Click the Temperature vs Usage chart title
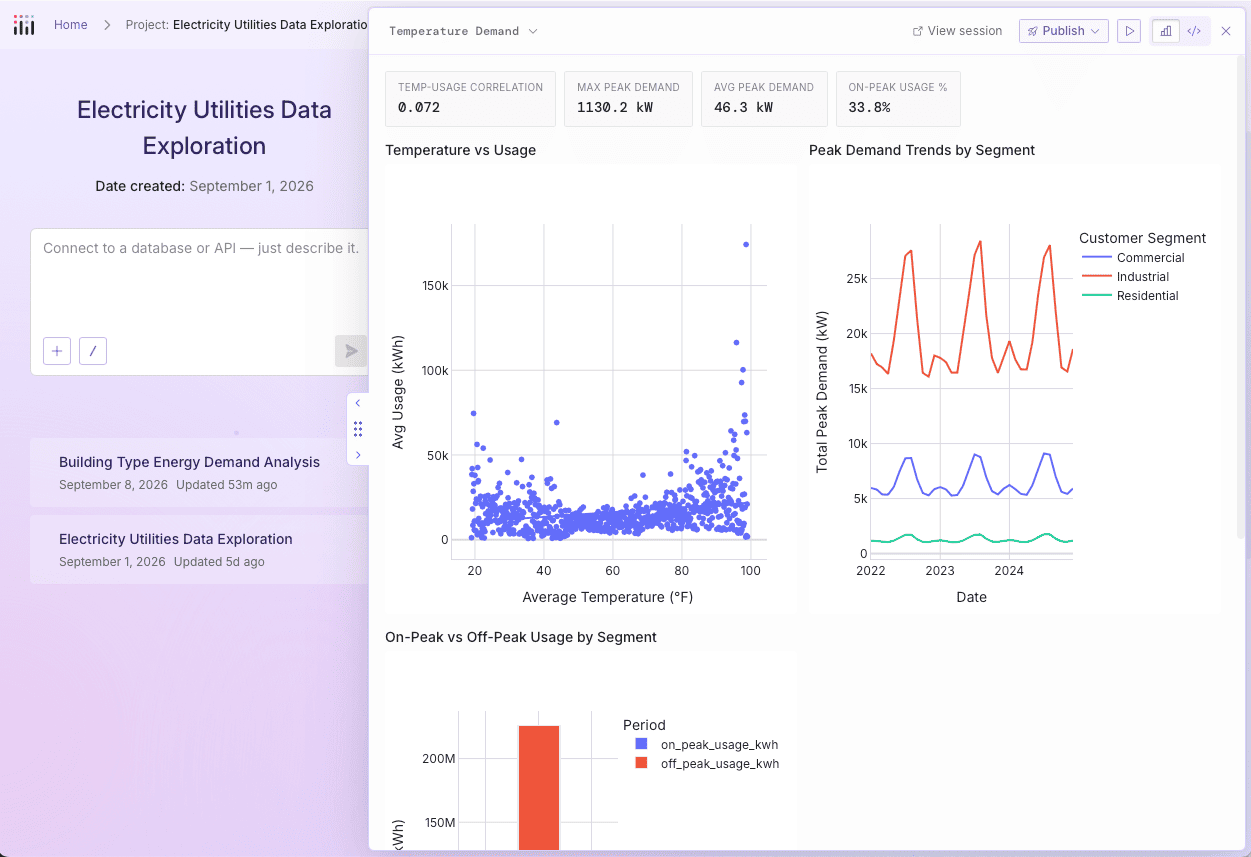The height and width of the screenshot is (857, 1251). 460,150
